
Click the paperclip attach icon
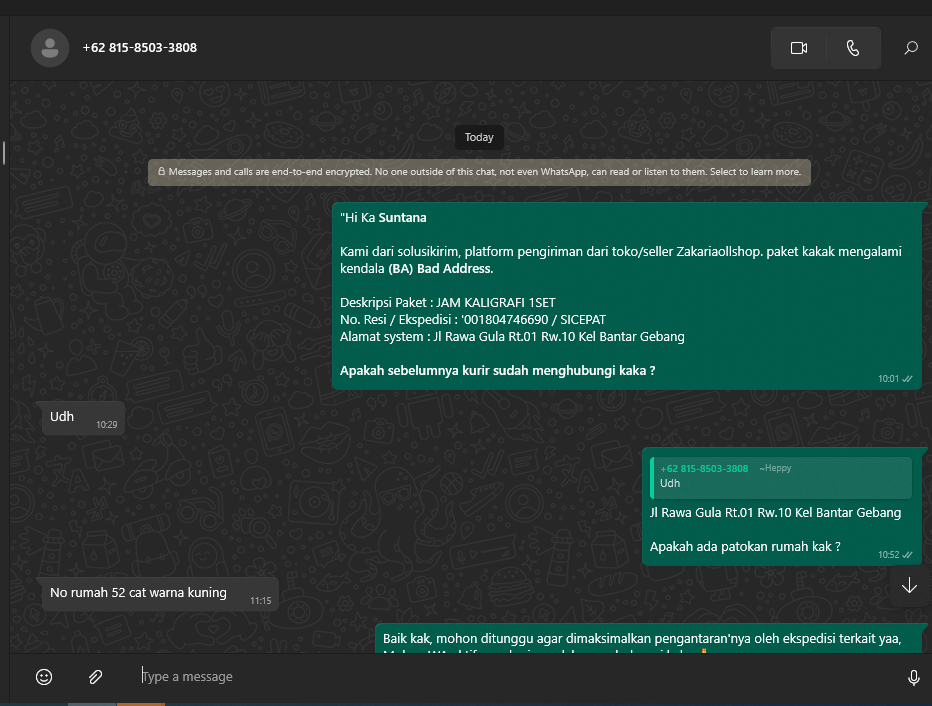coord(95,677)
